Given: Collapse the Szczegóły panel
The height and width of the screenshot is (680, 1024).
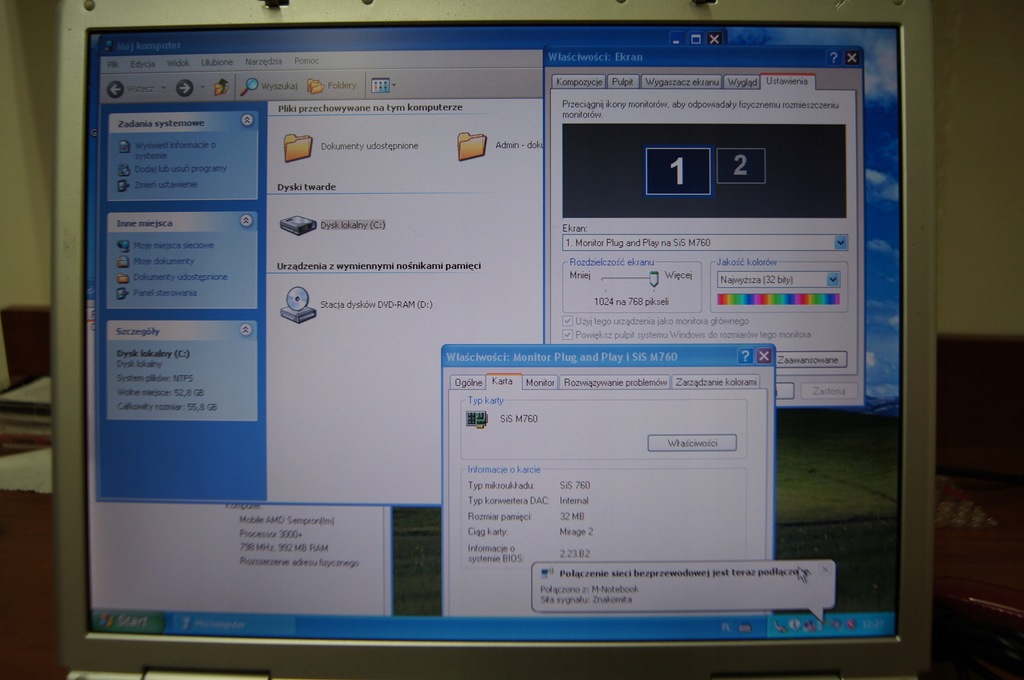Looking at the screenshot, I should pos(246,330).
